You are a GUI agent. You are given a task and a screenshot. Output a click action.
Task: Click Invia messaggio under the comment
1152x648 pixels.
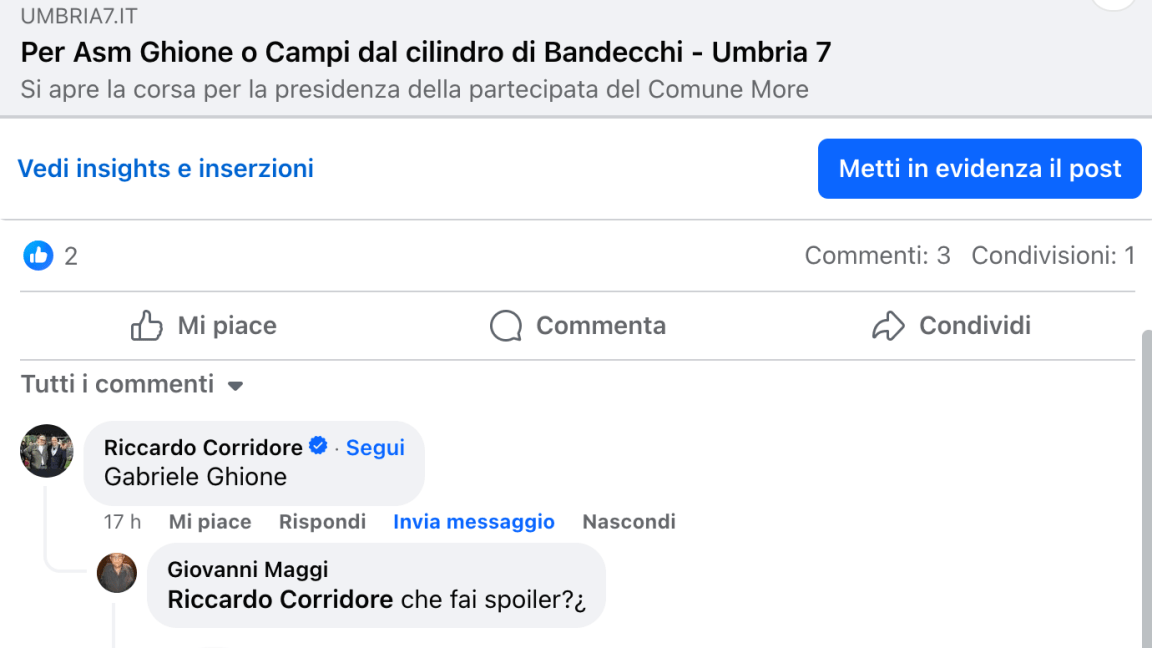(474, 522)
